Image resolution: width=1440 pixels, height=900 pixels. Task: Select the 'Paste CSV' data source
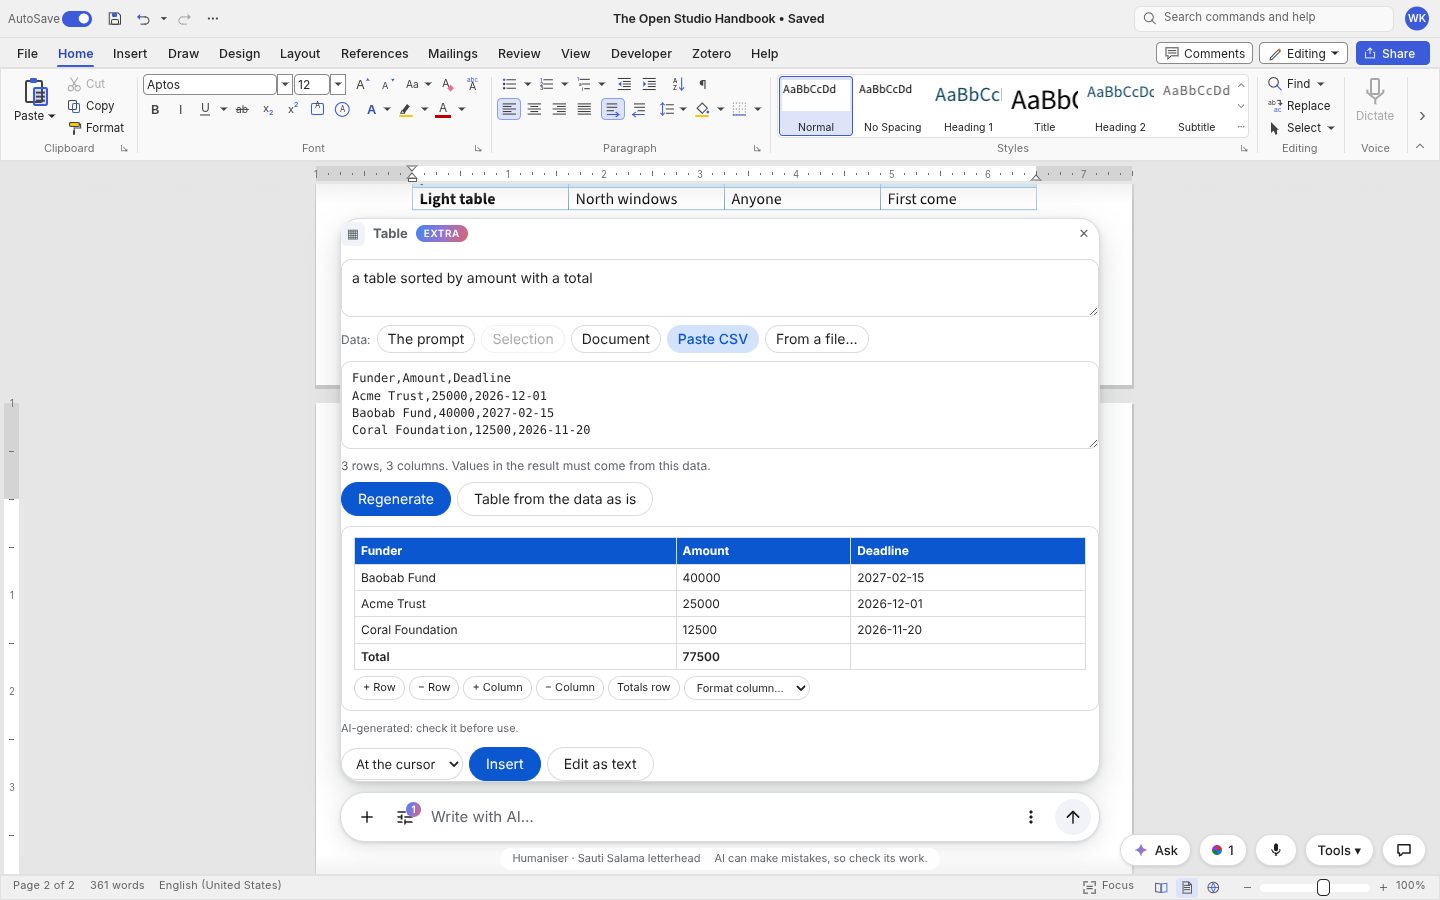tap(713, 339)
